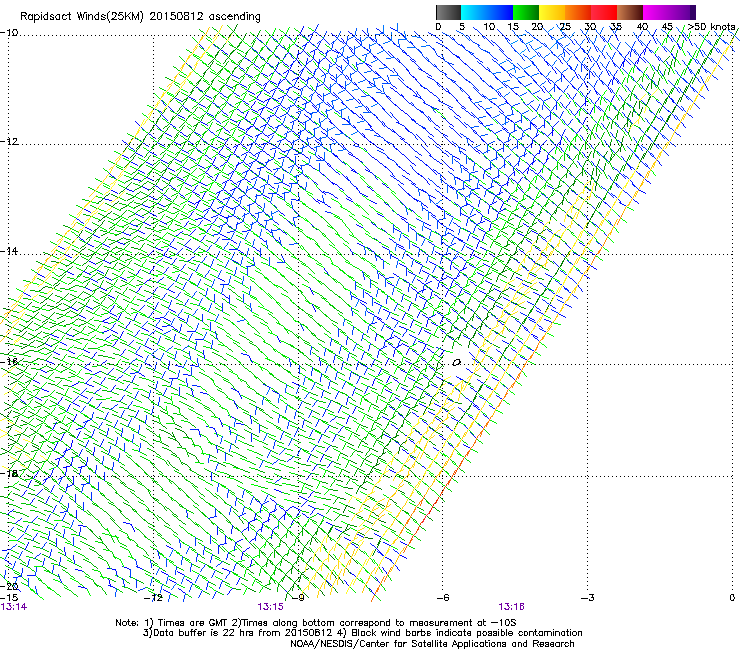
Task: Click the '40' legend scale label
Action: (642, 26)
